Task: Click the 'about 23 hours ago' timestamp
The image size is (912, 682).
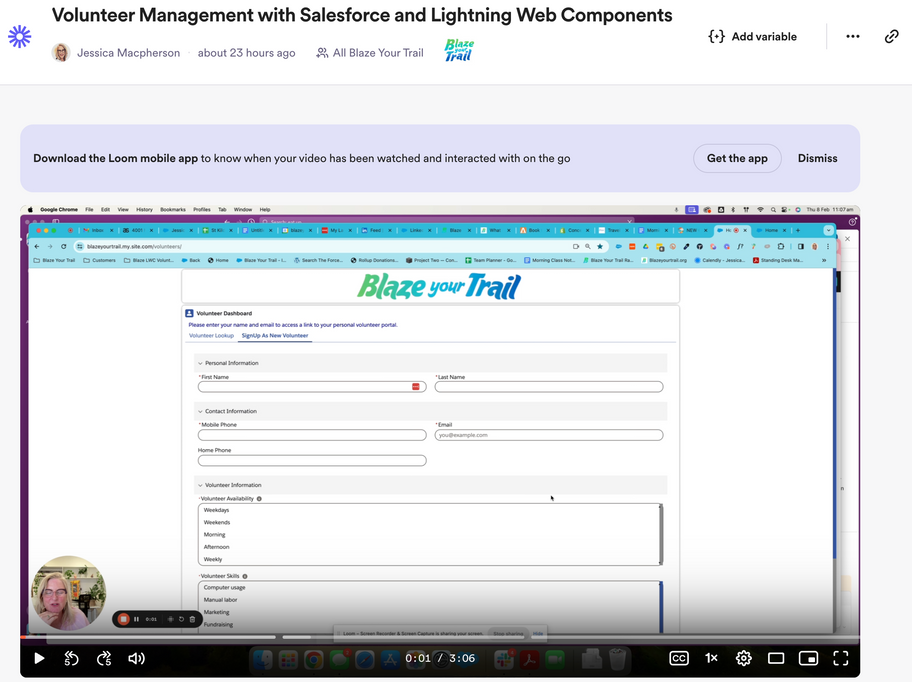Action: (x=247, y=53)
